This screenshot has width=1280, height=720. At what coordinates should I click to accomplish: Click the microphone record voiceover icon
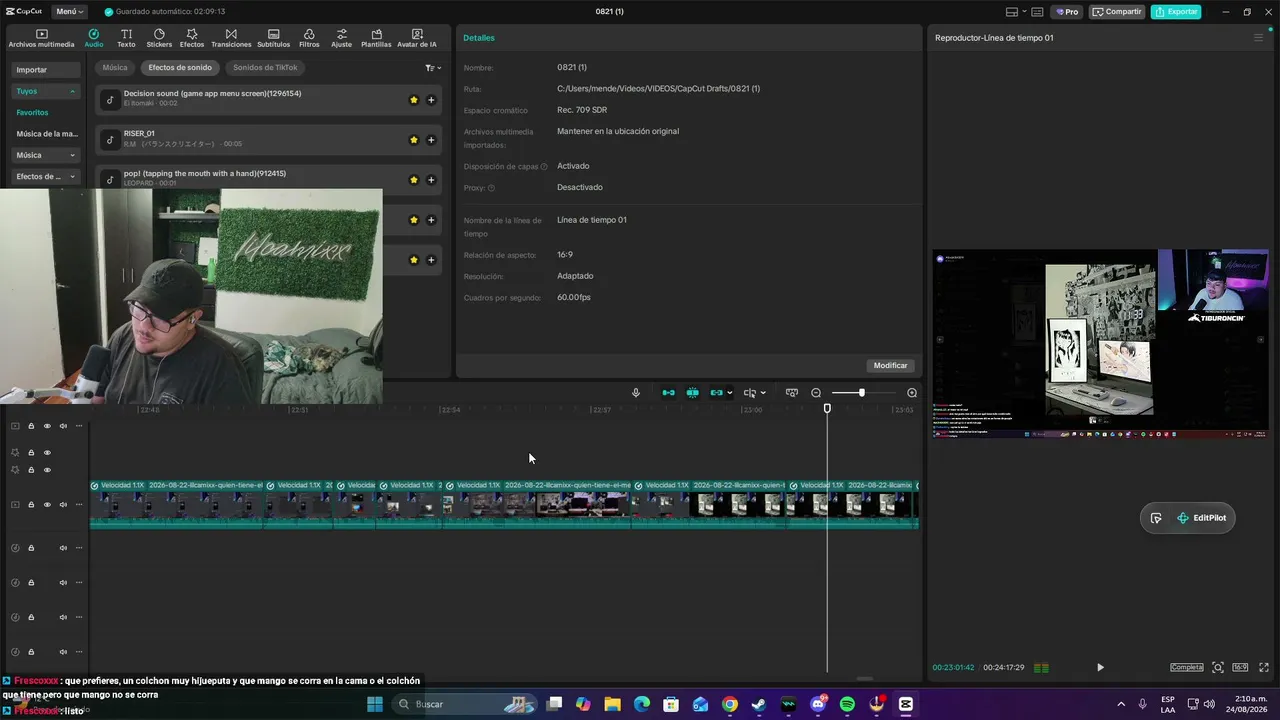636,393
